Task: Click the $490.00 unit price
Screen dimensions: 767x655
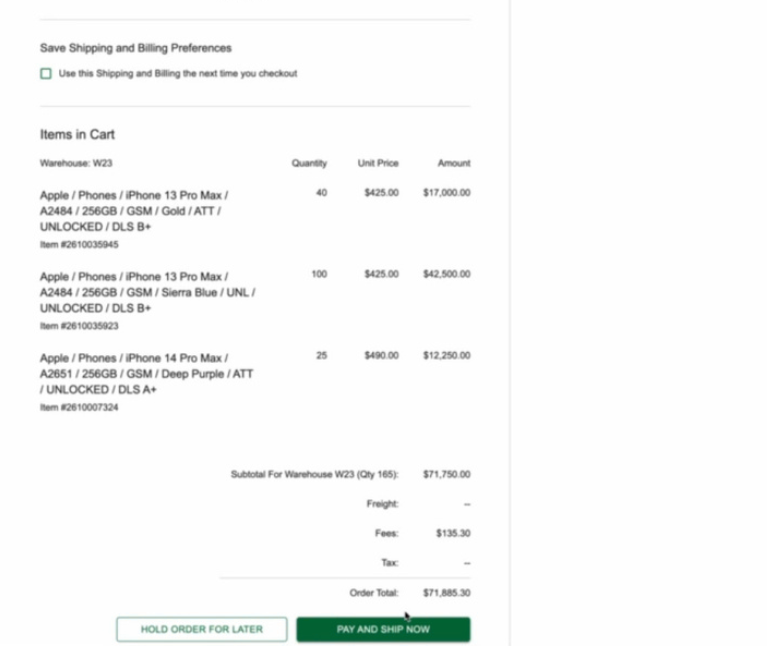Action: (381, 355)
